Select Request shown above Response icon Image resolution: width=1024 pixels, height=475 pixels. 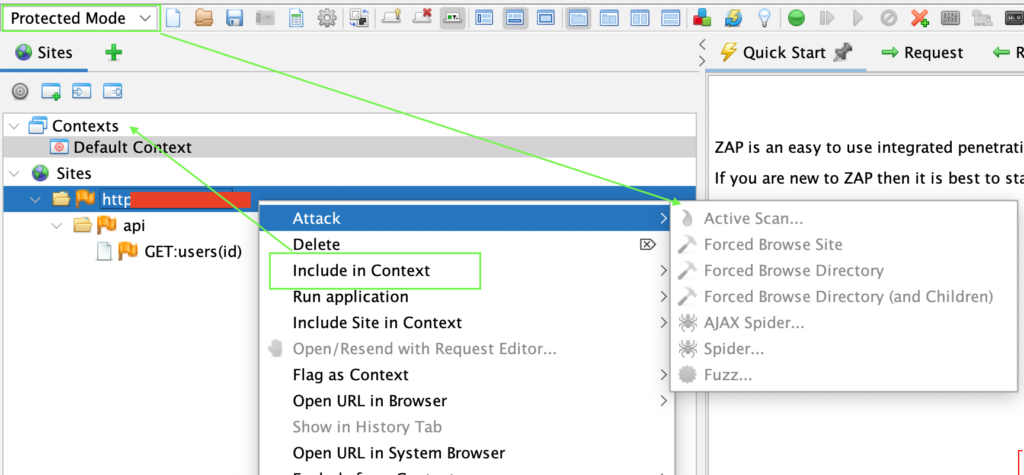click(670, 18)
